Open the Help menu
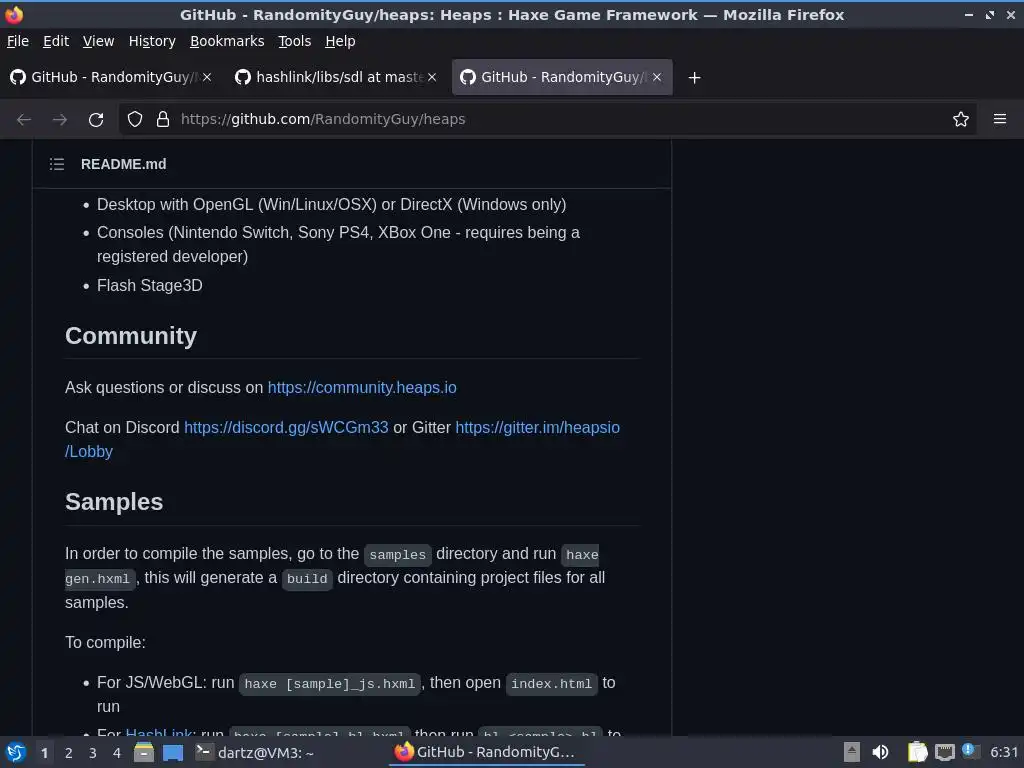The height and width of the screenshot is (768, 1024). 340,41
